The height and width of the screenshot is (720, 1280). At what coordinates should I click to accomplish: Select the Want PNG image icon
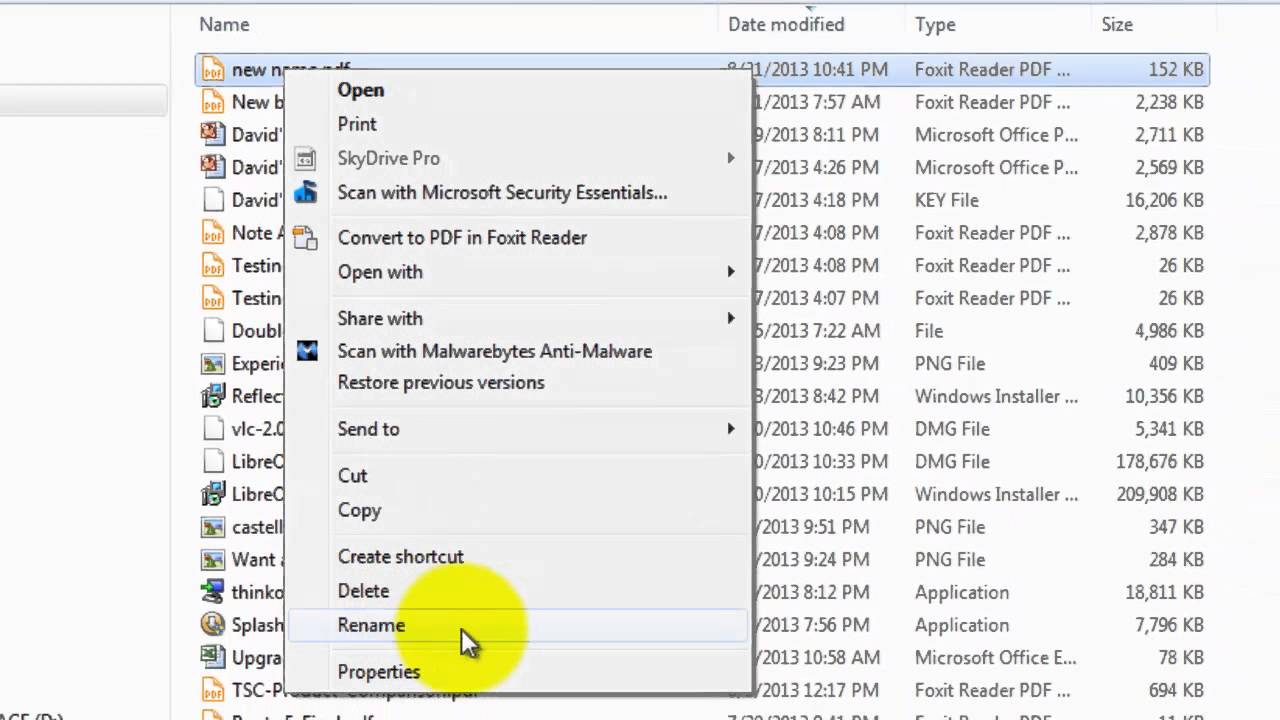(x=213, y=560)
